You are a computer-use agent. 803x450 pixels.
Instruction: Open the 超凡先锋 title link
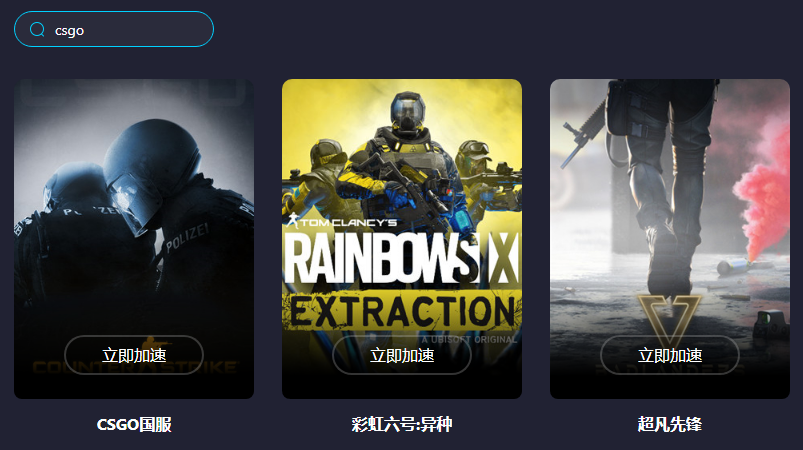[670, 424]
